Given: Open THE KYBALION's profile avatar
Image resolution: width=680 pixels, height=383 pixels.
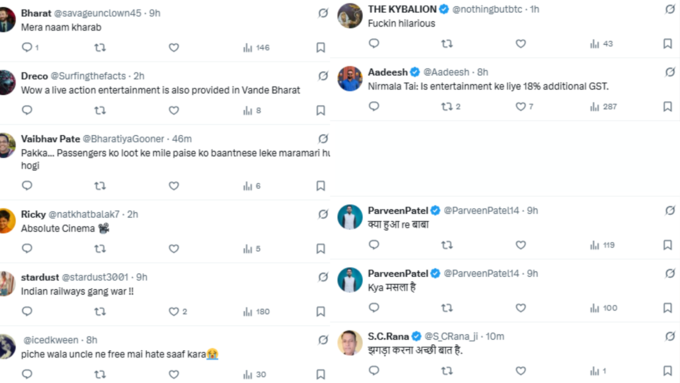Looking at the screenshot, I should click(x=350, y=16).
